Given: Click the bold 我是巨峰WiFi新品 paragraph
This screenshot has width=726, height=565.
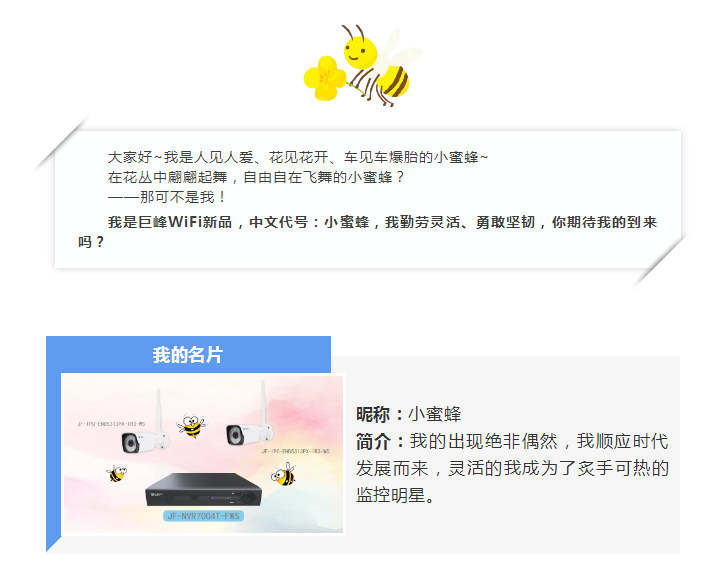Looking at the screenshot, I should (368, 232).
